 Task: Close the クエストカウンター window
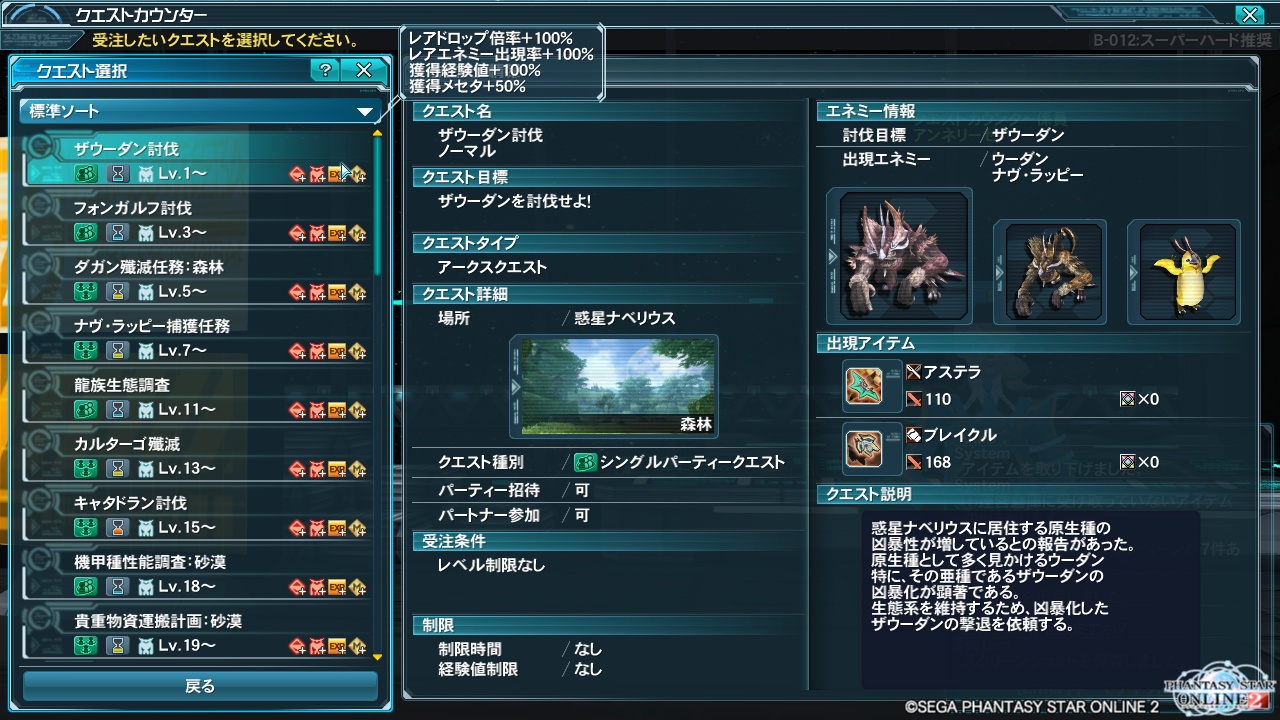click(x=1248, y=14)
